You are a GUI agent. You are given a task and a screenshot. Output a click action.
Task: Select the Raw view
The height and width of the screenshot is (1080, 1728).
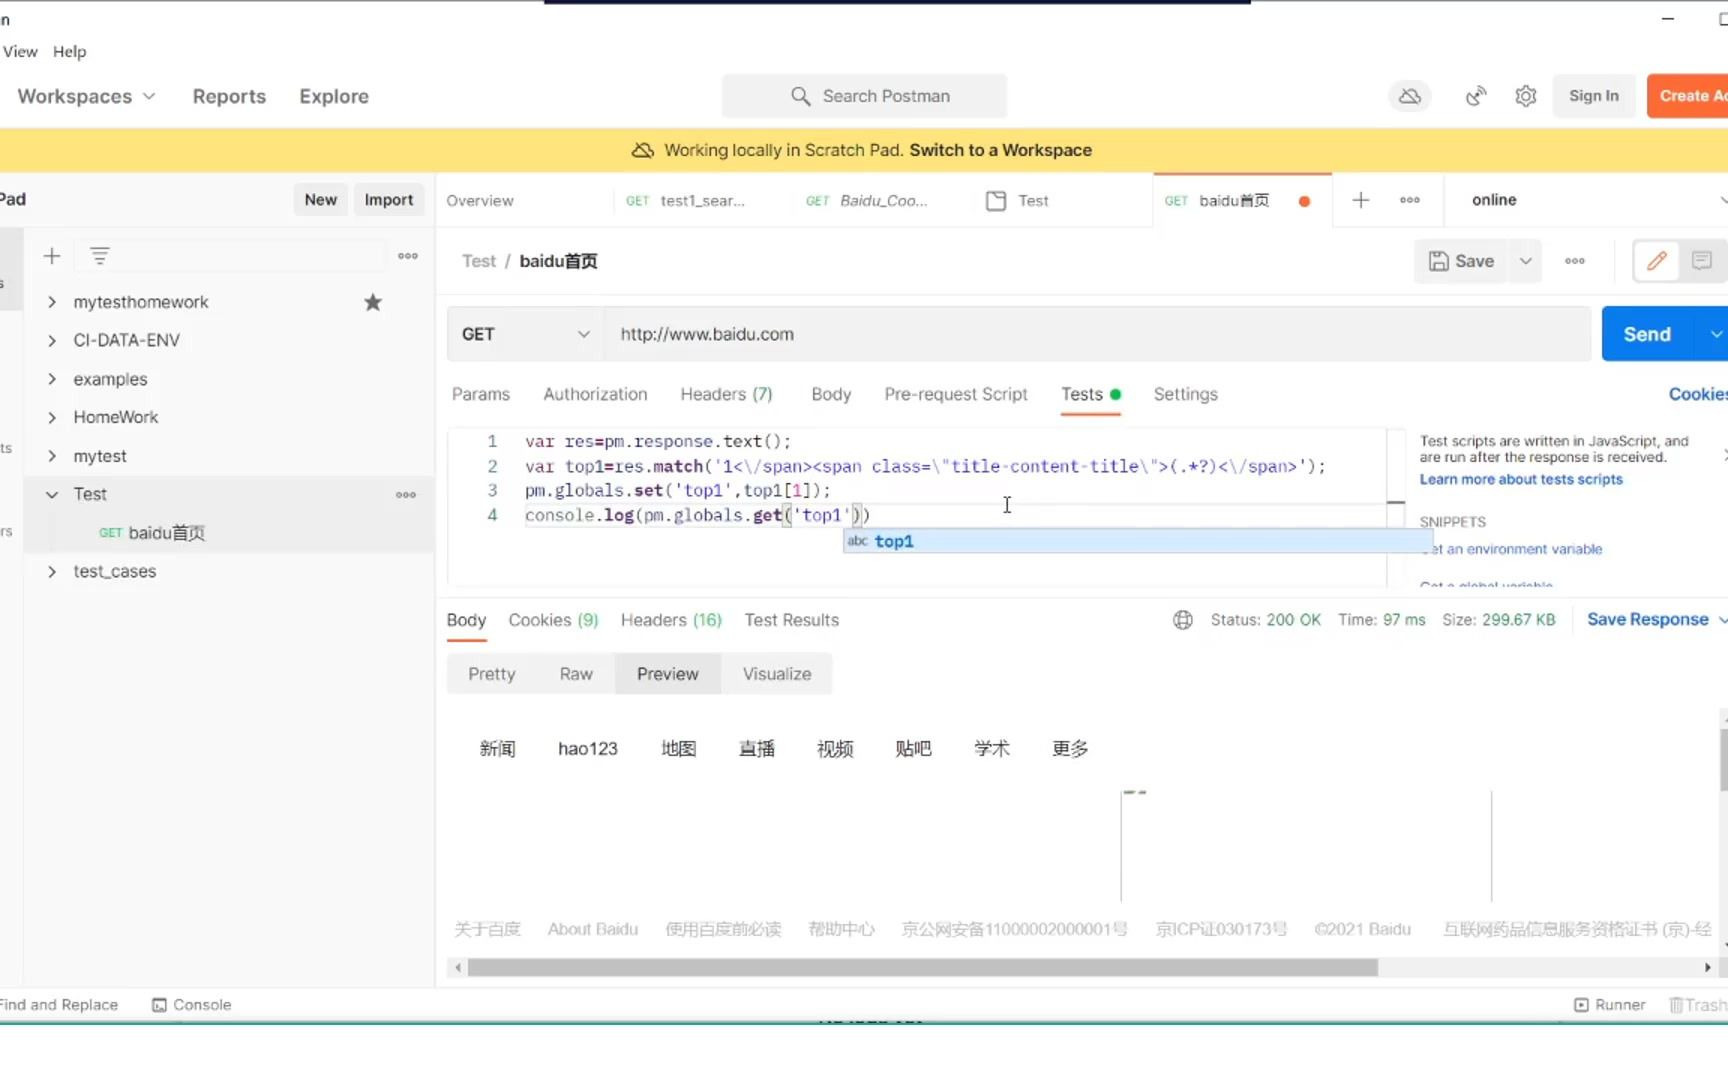point(576,674)
